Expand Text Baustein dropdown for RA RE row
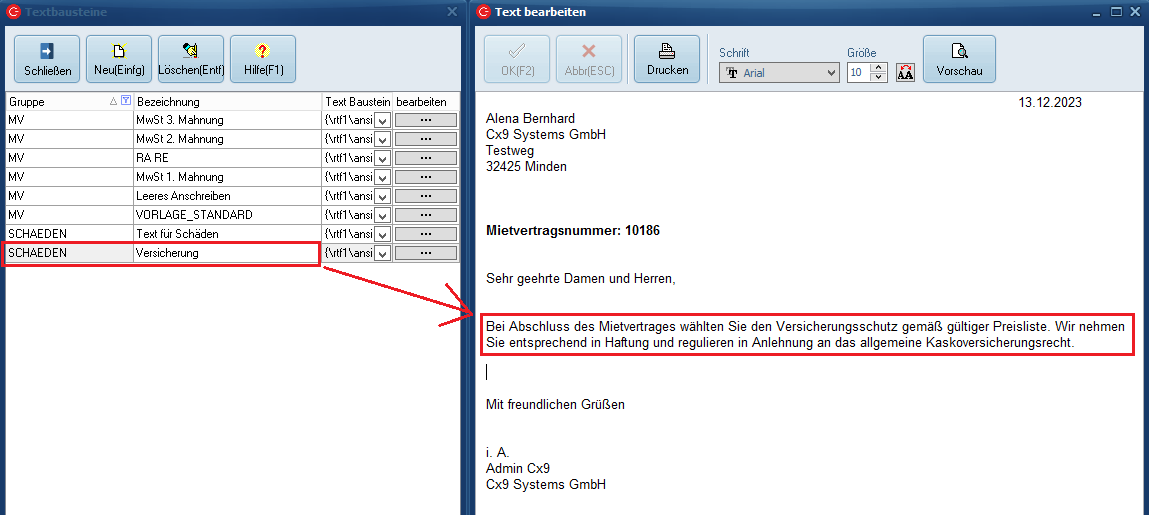This screenshot has width=1149, height=515. (x=382, y=158)
